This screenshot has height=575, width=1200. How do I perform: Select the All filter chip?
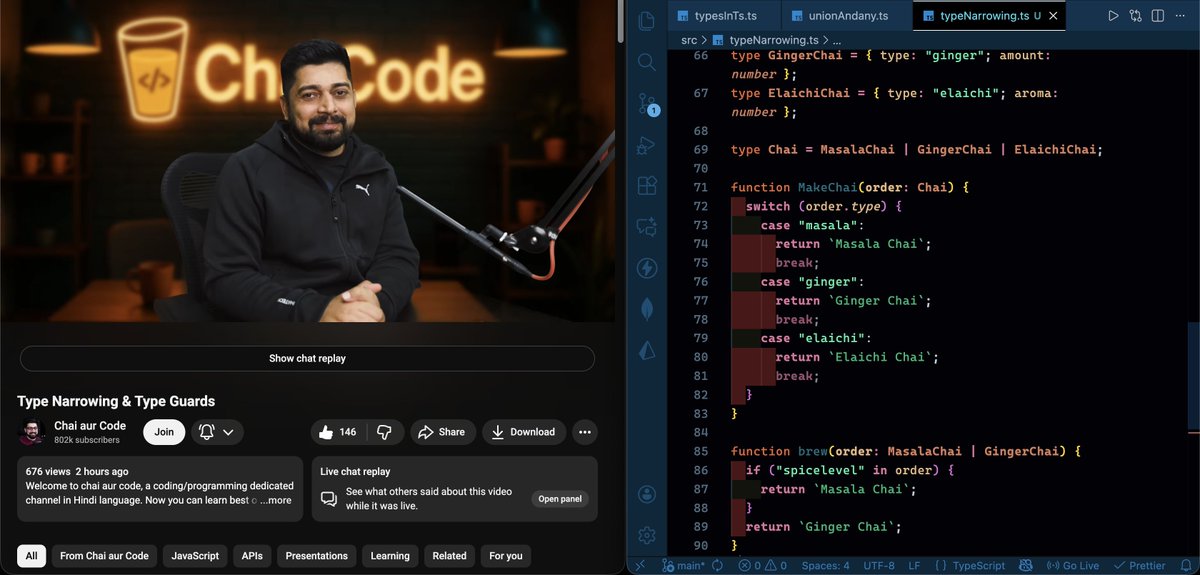tap(31, 556)
